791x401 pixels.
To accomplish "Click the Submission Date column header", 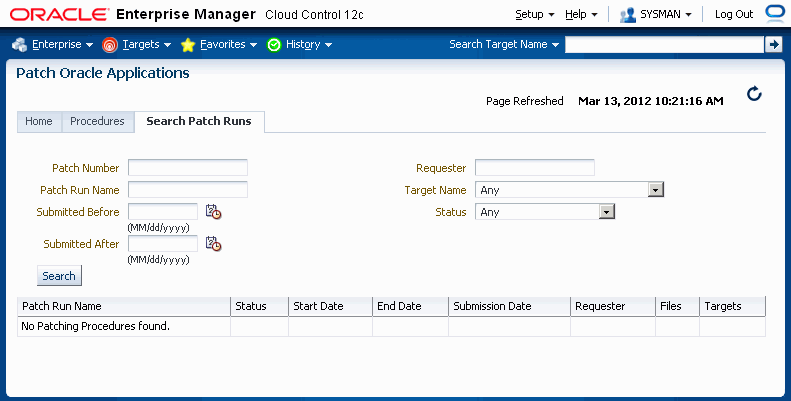I will (510, 306).
